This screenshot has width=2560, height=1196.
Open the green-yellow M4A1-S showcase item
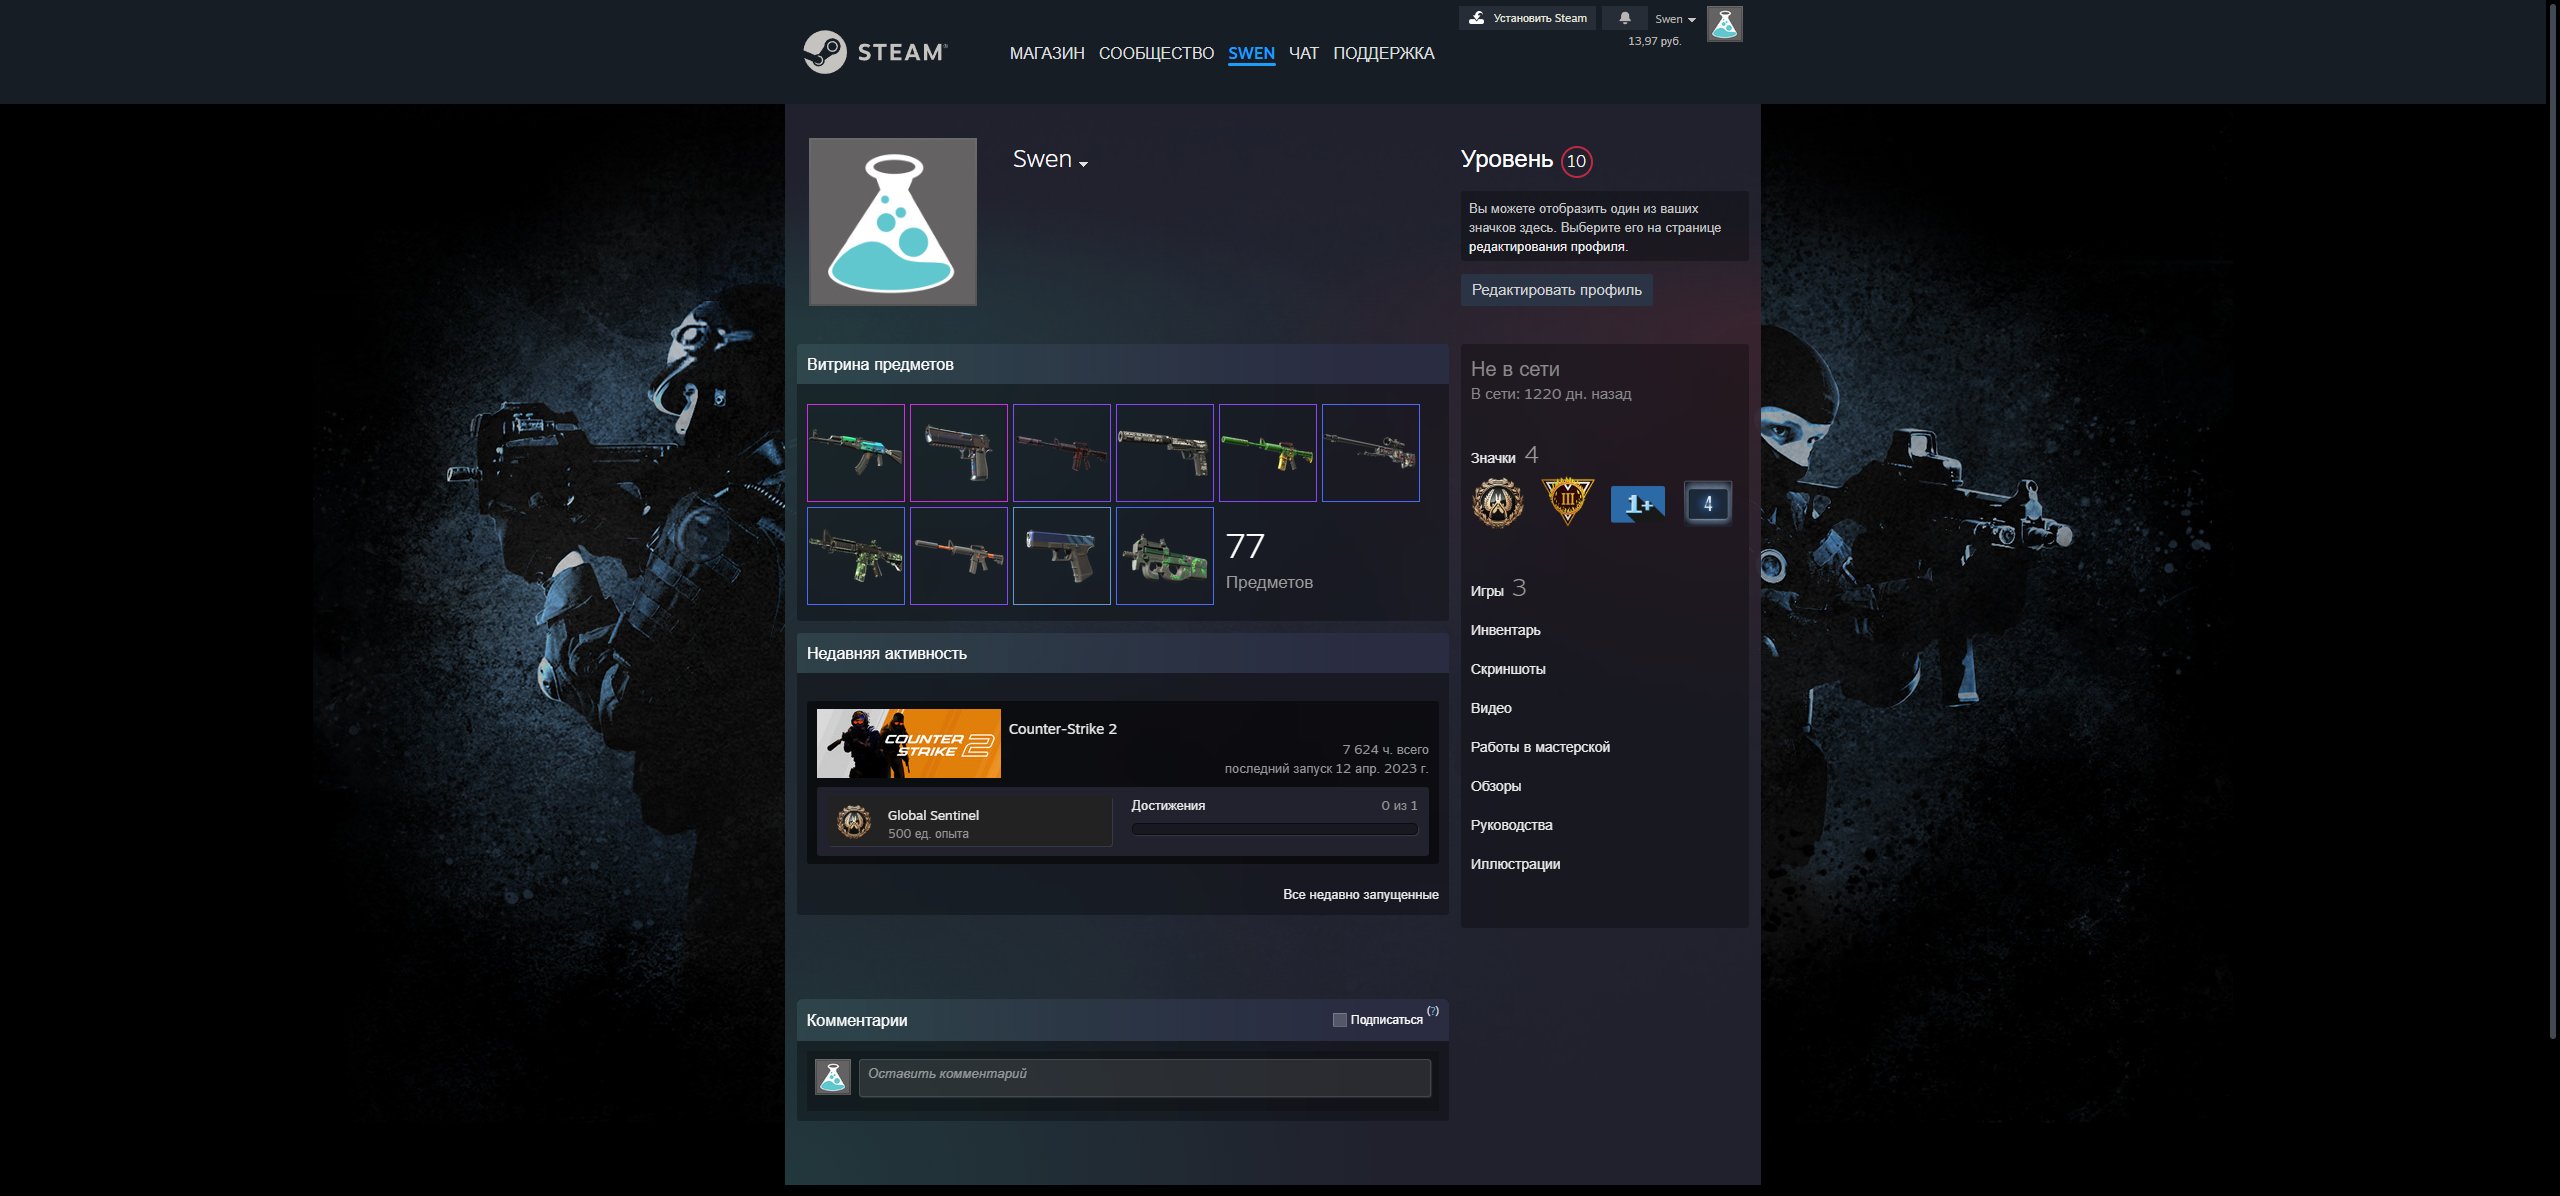(1268, 453)
